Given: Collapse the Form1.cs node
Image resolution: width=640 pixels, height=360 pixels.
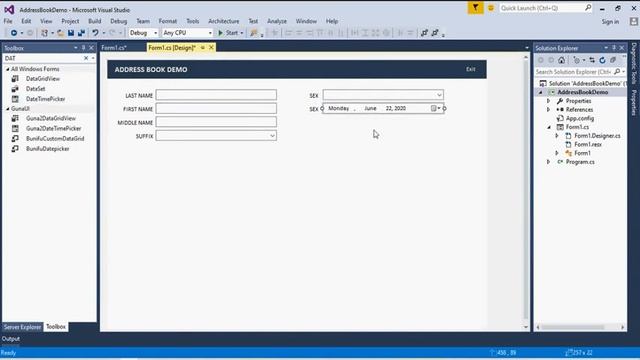Looking at the screenshot, I should tap(549, 127).
